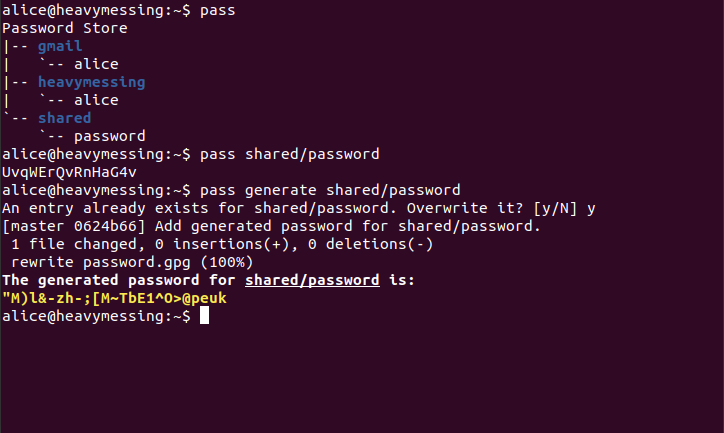The width and height of the screenshot is (724, 433).
Task: Click the last alice@heavymessing prompt
Action: pyautogui.click(x=96, y=316)
